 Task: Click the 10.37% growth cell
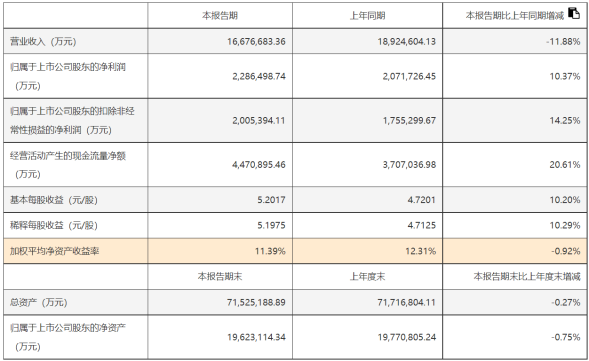[x=565, y=76]
